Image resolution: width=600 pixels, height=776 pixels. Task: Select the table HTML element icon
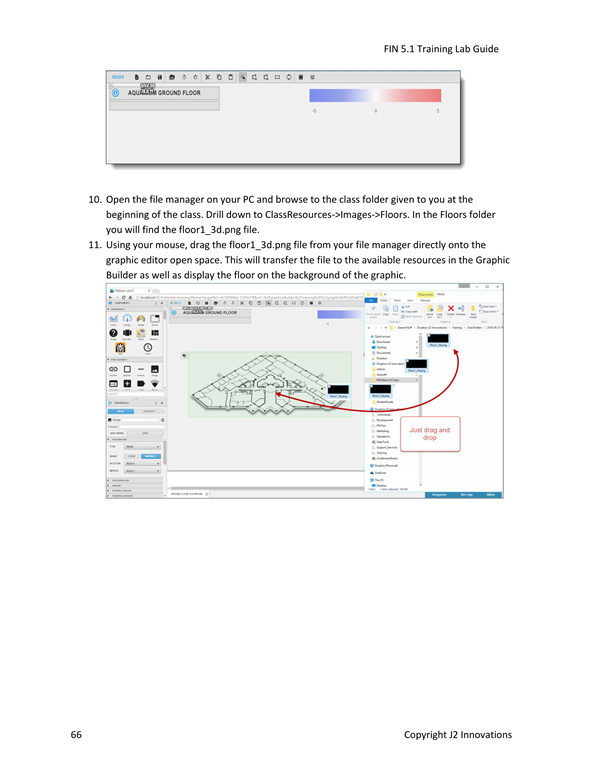coord(113,384)
